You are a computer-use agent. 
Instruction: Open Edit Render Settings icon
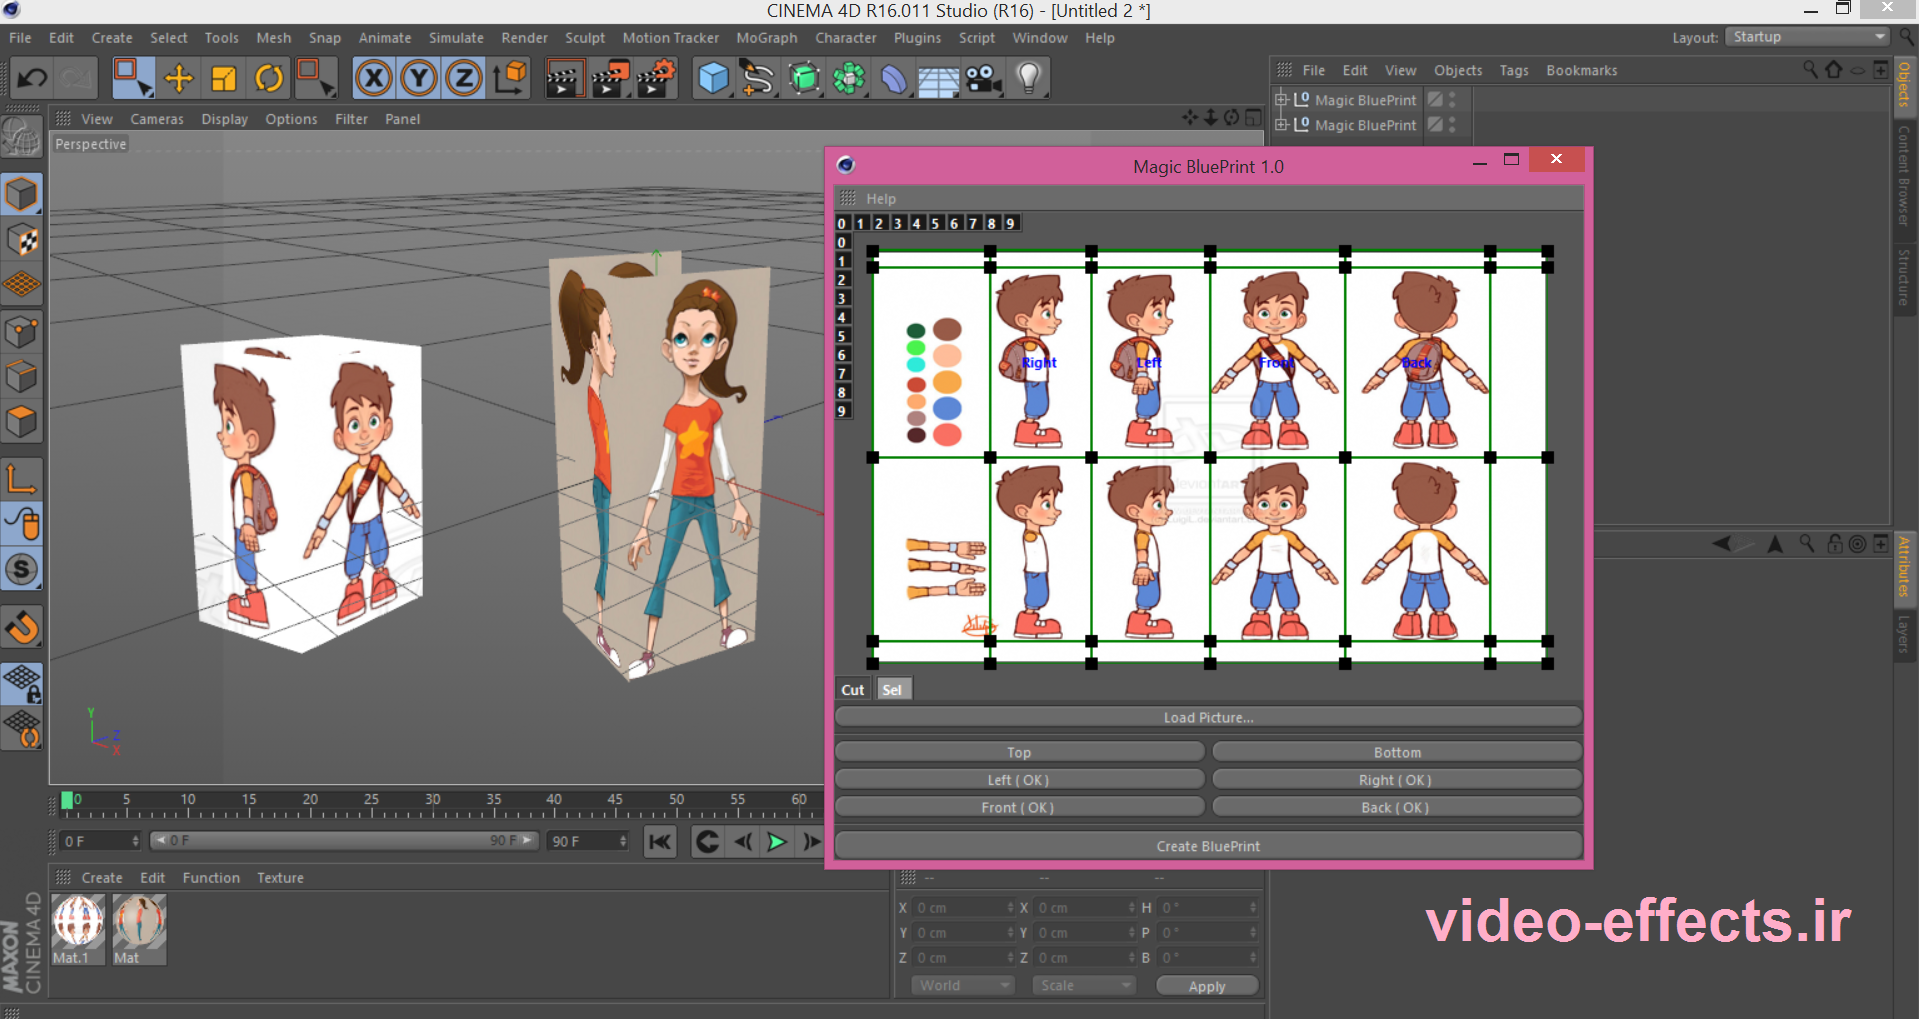pos(656,78)
